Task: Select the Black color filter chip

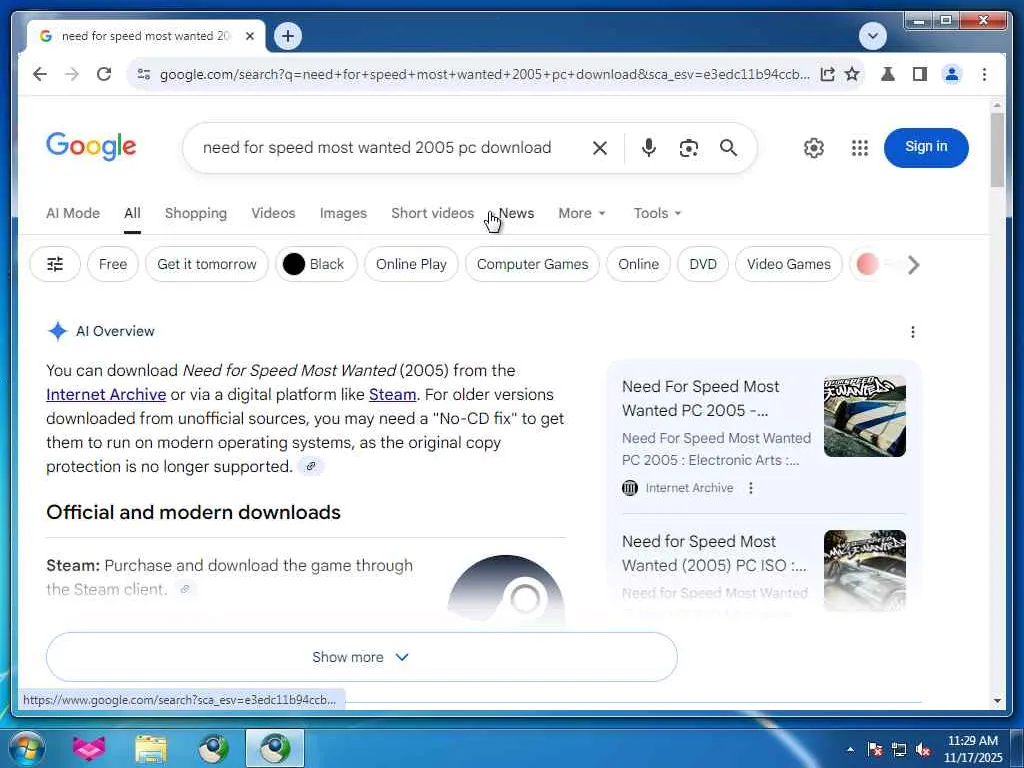Action: [316, 264]
